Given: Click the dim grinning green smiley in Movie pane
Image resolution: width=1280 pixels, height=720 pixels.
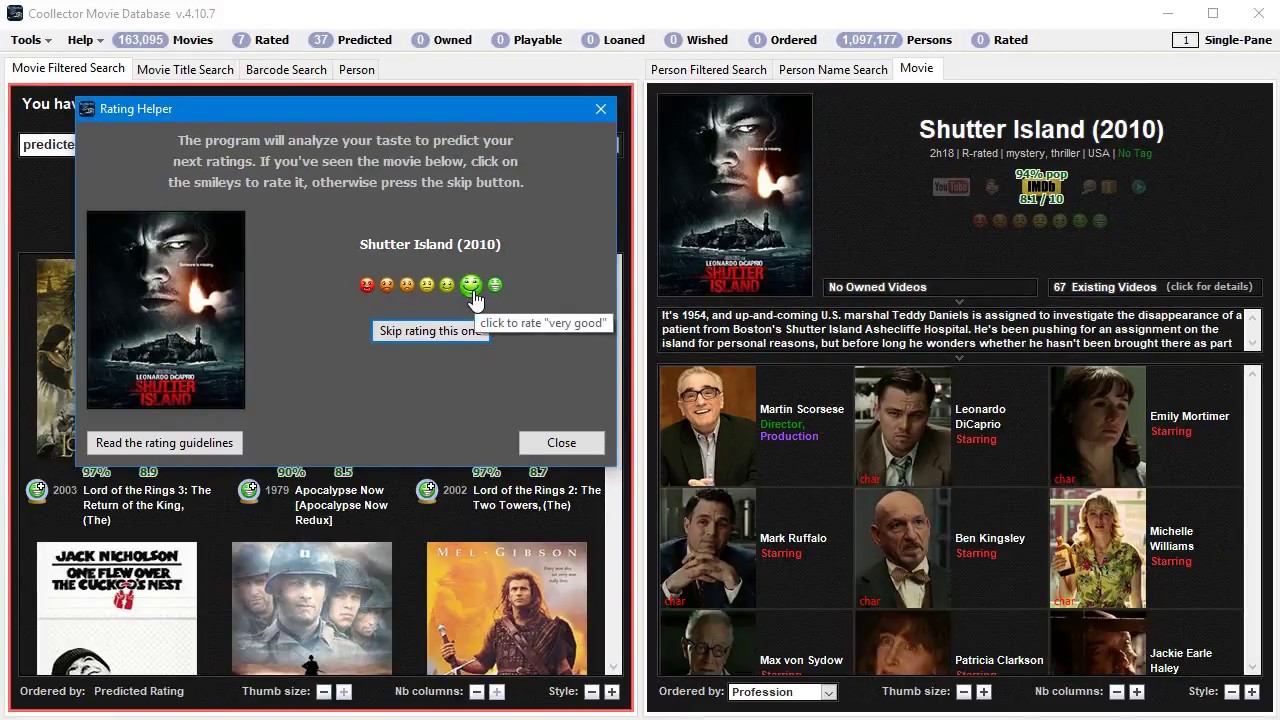Looking at the screenshot, I should coord(1100,221).
